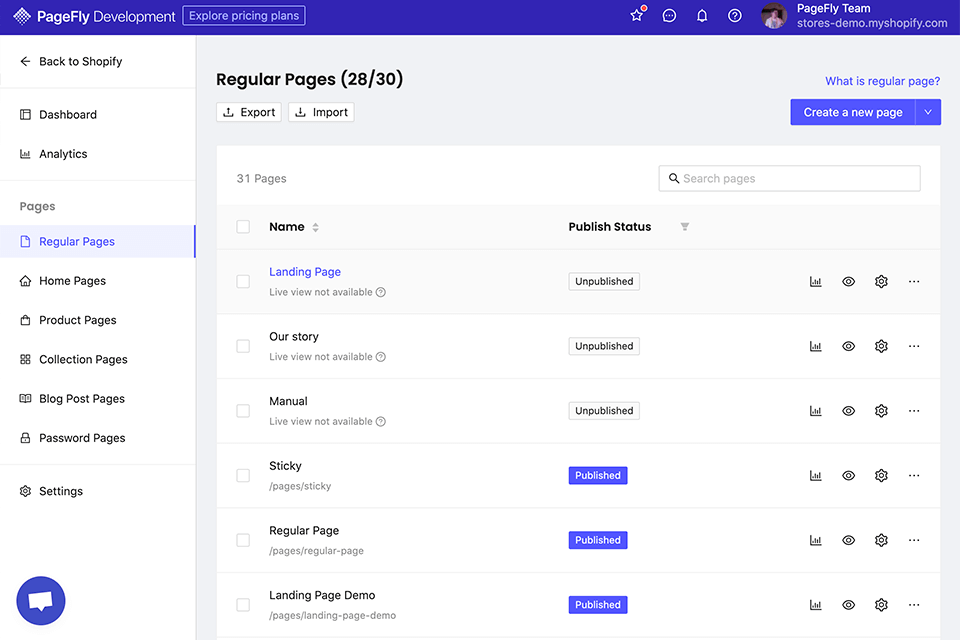Viewport: 960px width, 640px height.
Task: Preview the Manual page with eye icon
Action: pyautogui.click(x=849, y=411)
